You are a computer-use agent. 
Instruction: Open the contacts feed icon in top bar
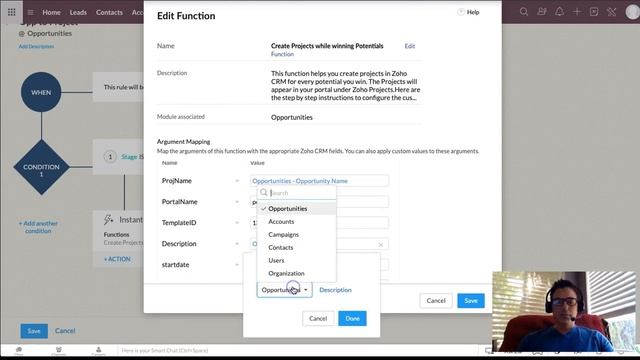pos(542,12)
